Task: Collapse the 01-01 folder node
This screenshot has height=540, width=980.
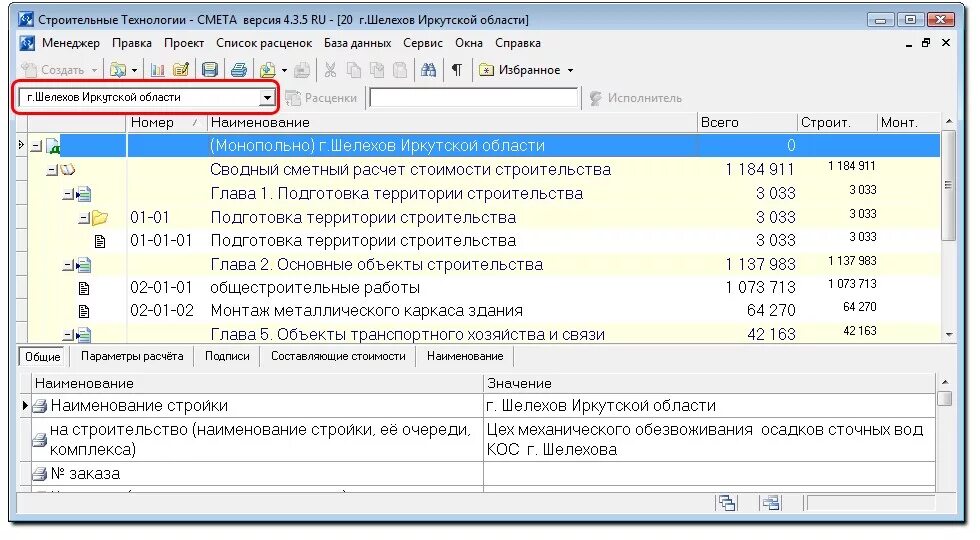Action: click(x=84, y=218)
